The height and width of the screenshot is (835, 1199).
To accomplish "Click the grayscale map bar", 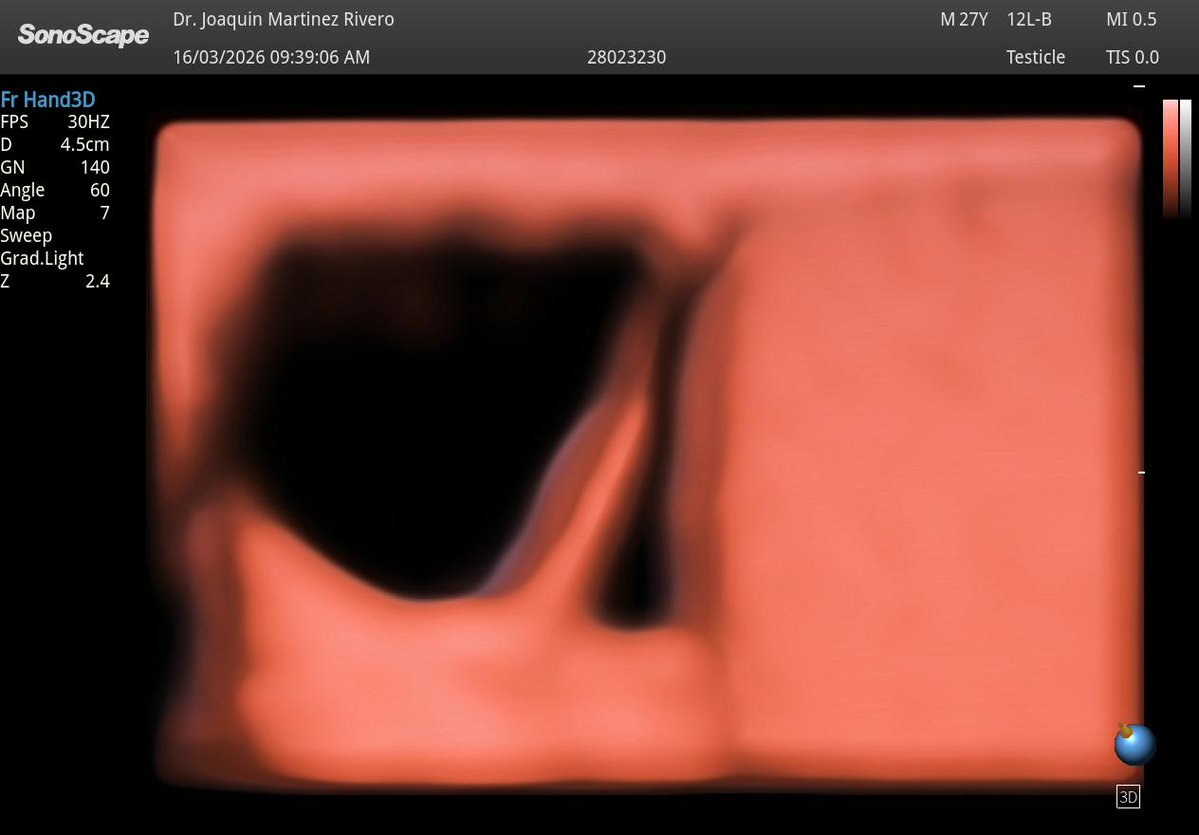I will click(x=1185, y=159).
